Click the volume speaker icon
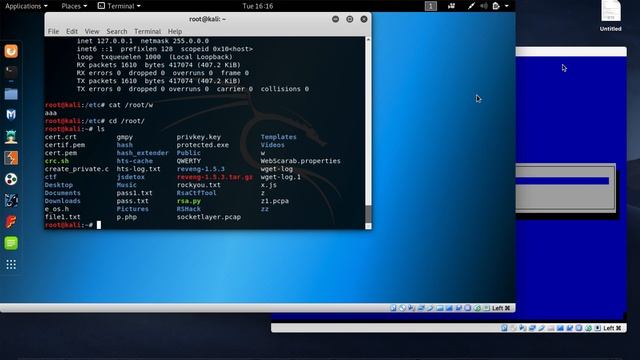 coord(484,6)
